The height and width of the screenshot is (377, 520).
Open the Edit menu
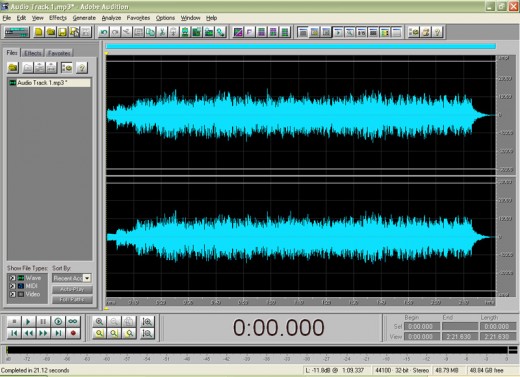(21, 18)
